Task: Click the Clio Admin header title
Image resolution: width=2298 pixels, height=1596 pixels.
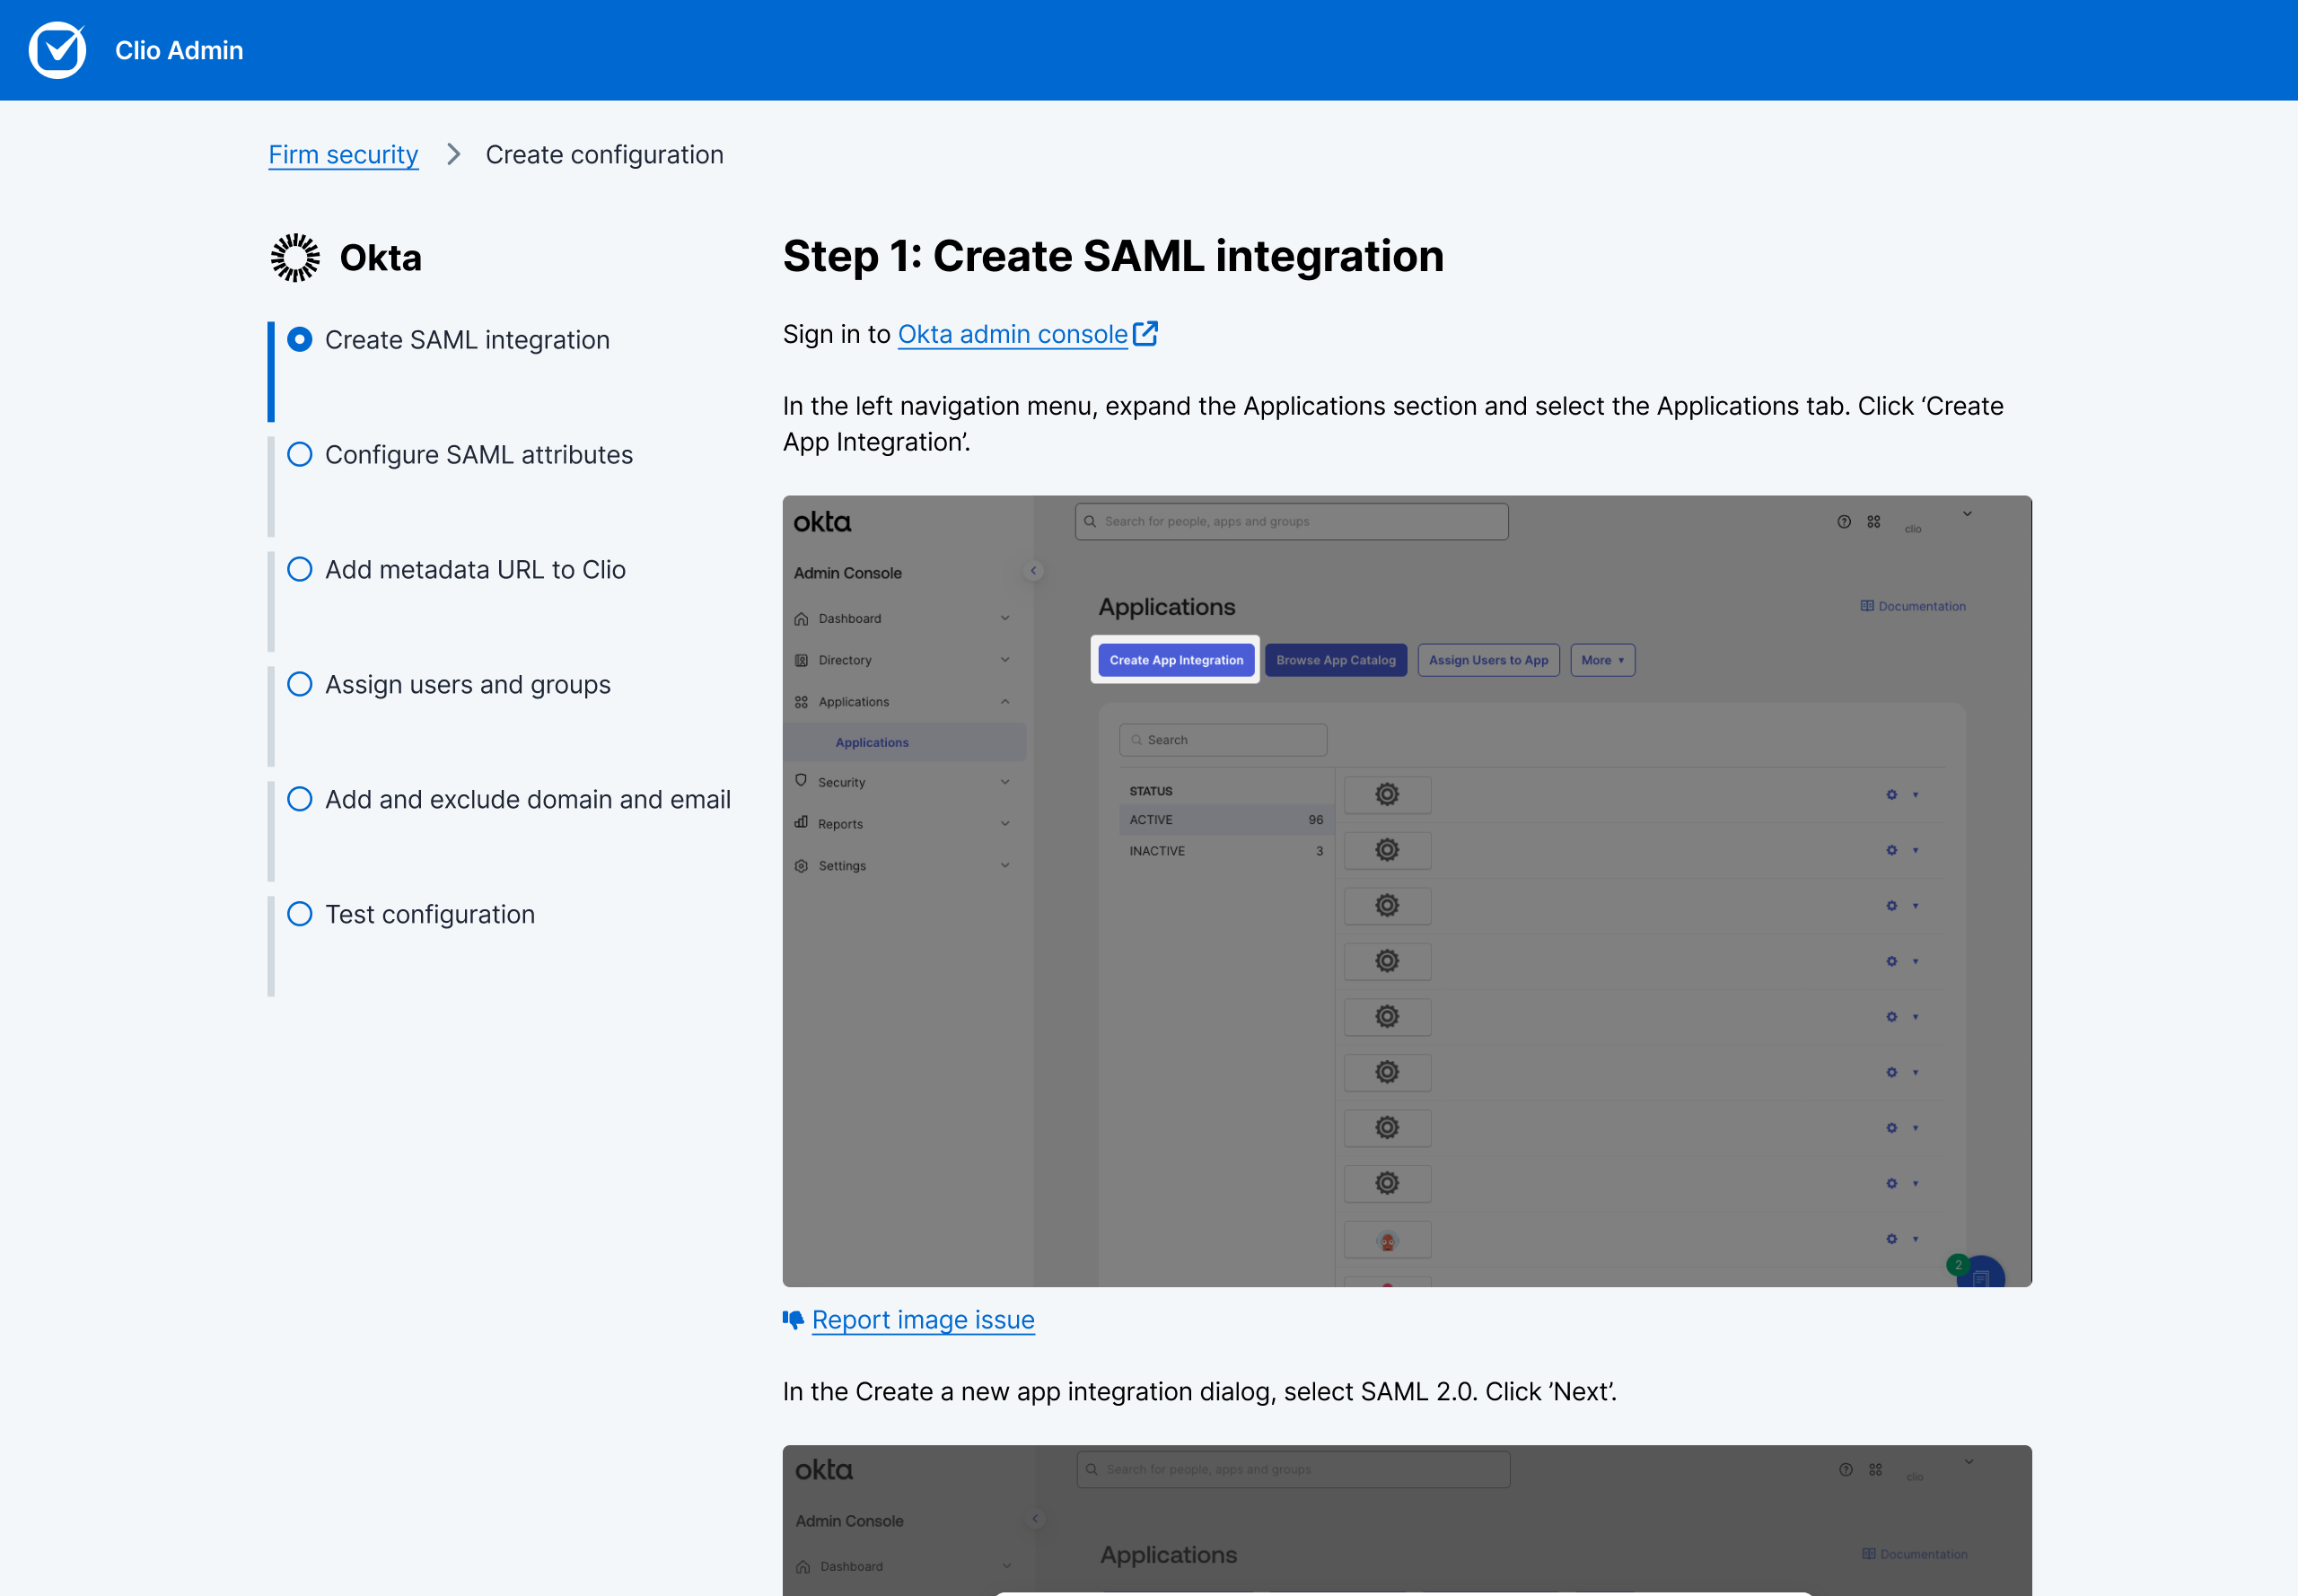Action: coord(179,50)
